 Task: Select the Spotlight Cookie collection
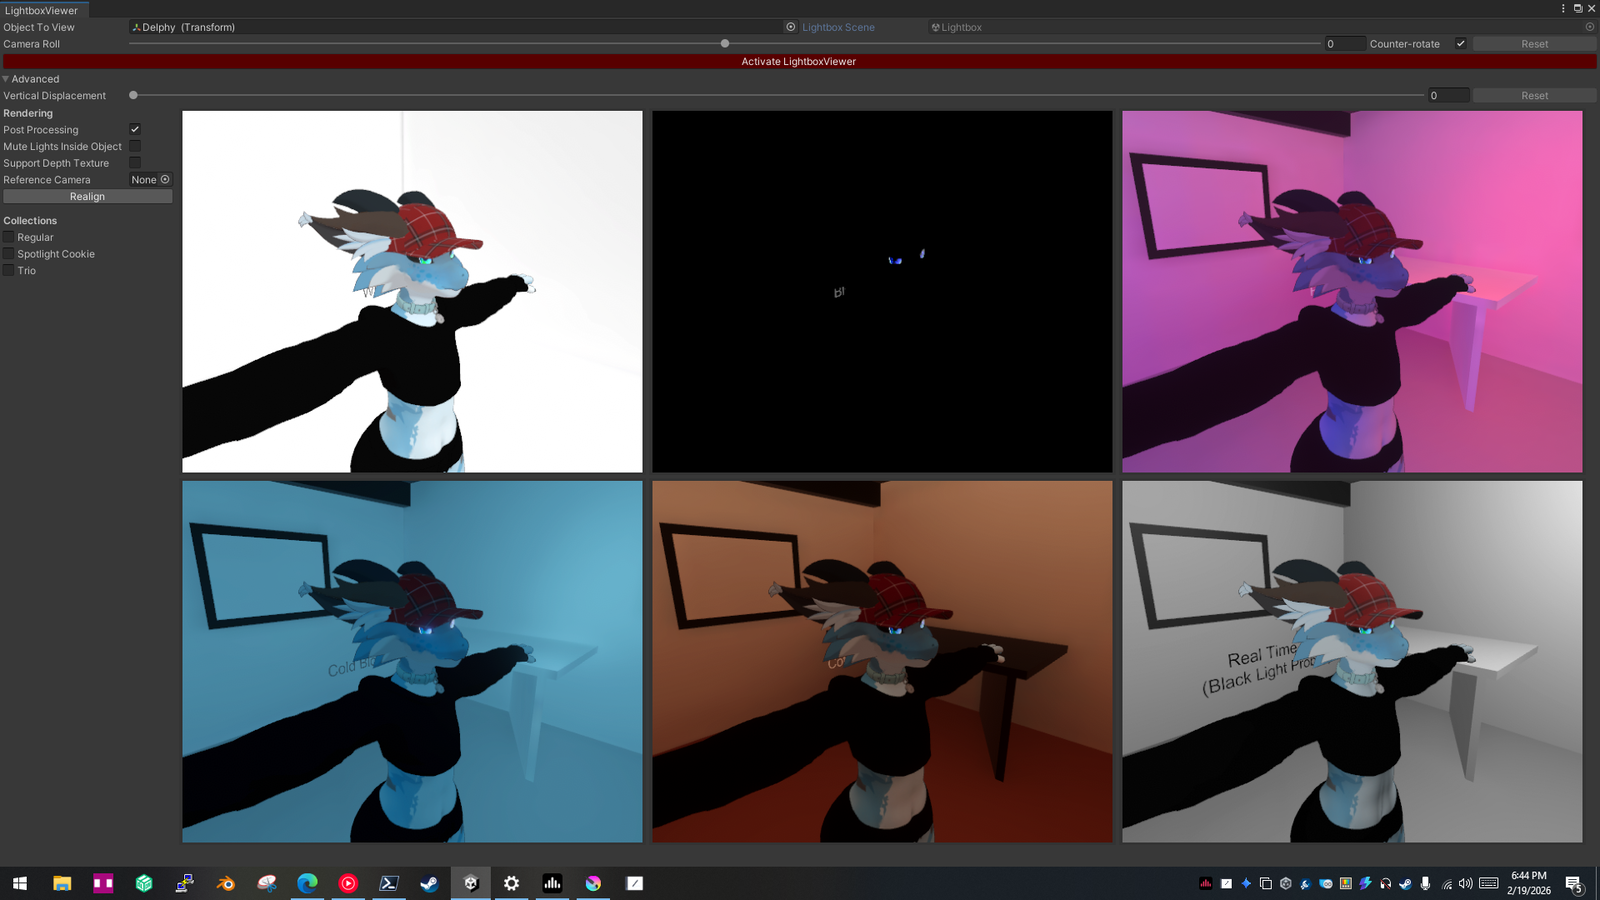point(9,254)
